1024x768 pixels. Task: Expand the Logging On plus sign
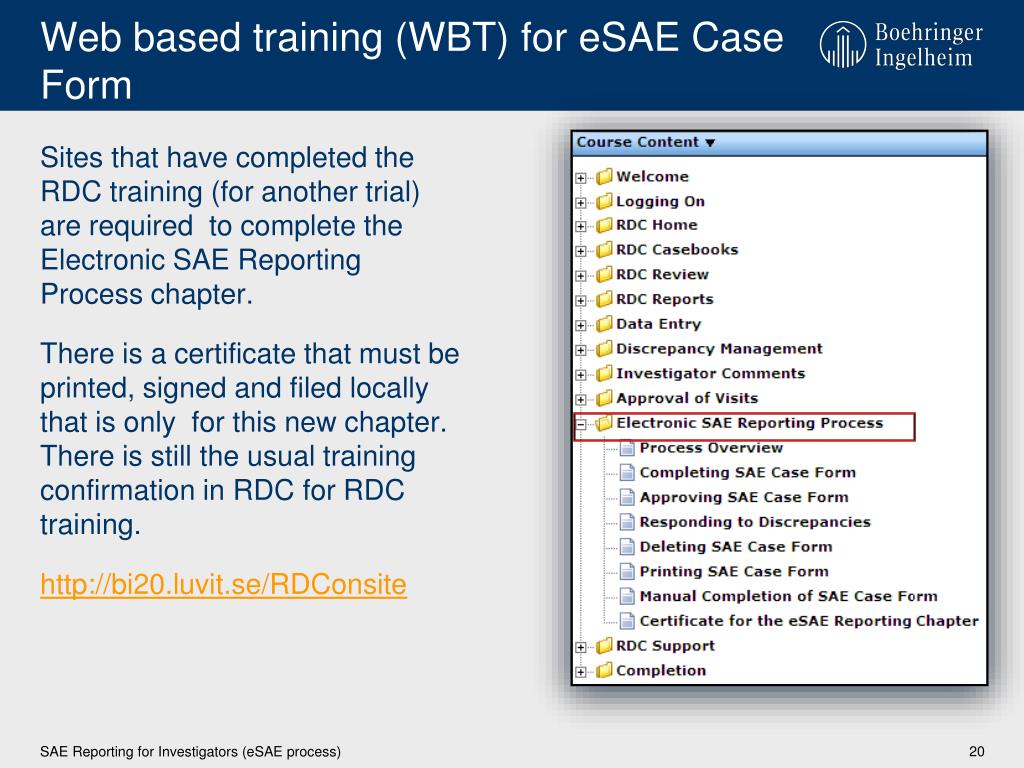coord(581,202)
